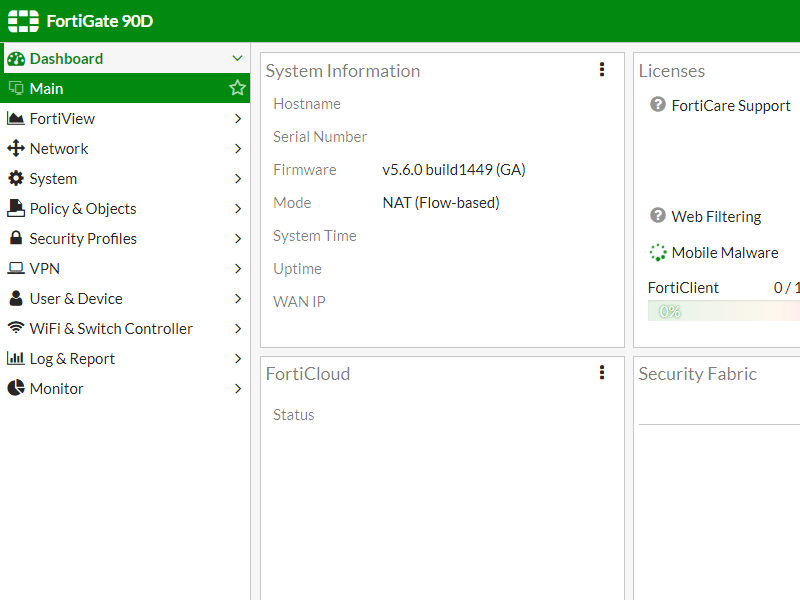Screen dimensions: 800x600
Task: Click the Security Fabric widget title
Action: [x=697, y=374]
